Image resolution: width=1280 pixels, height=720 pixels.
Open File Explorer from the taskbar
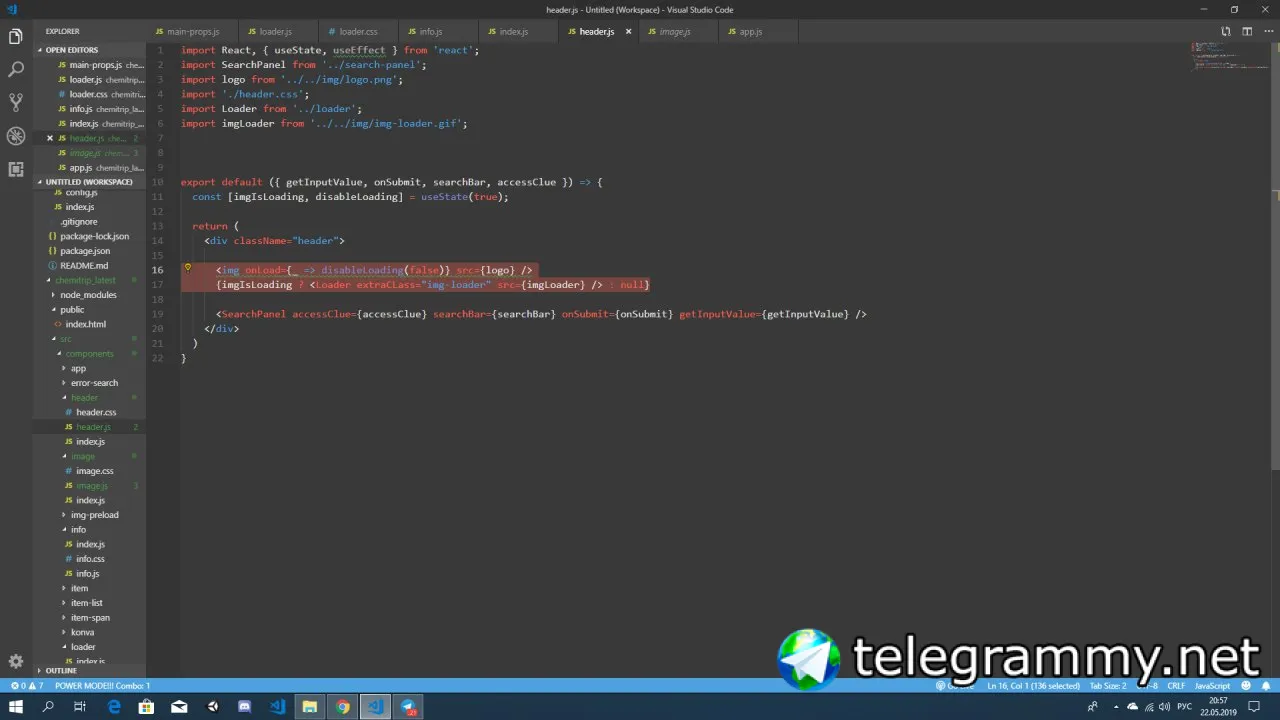[310, 707]
